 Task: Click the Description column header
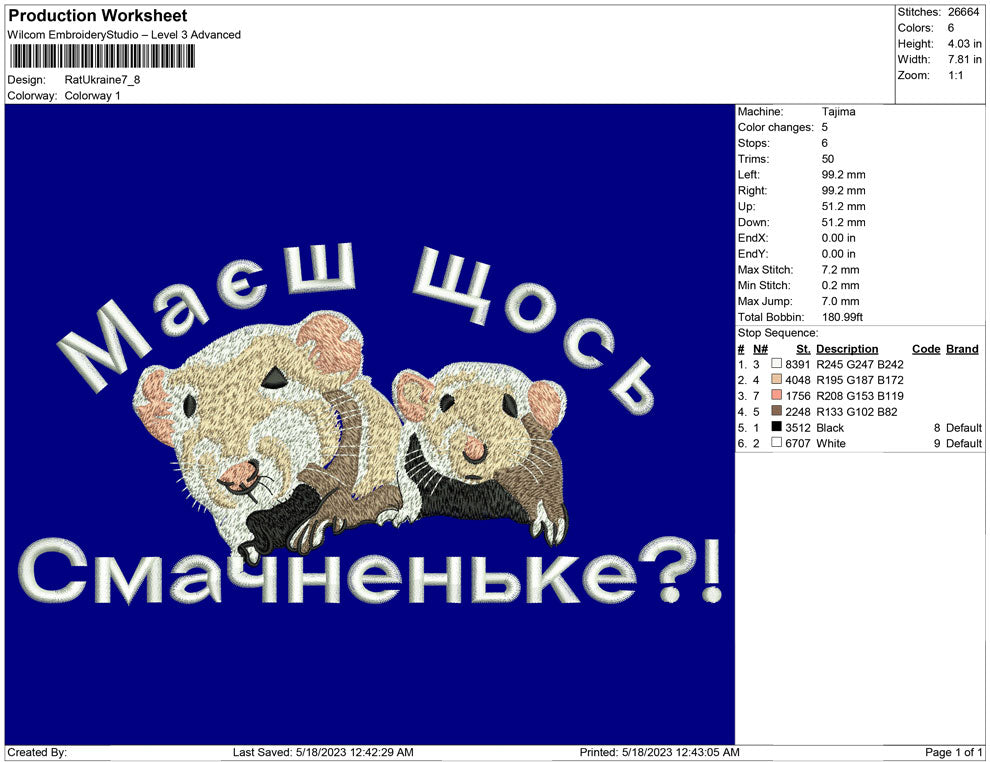pyautogui.click(x=848, y=349)
